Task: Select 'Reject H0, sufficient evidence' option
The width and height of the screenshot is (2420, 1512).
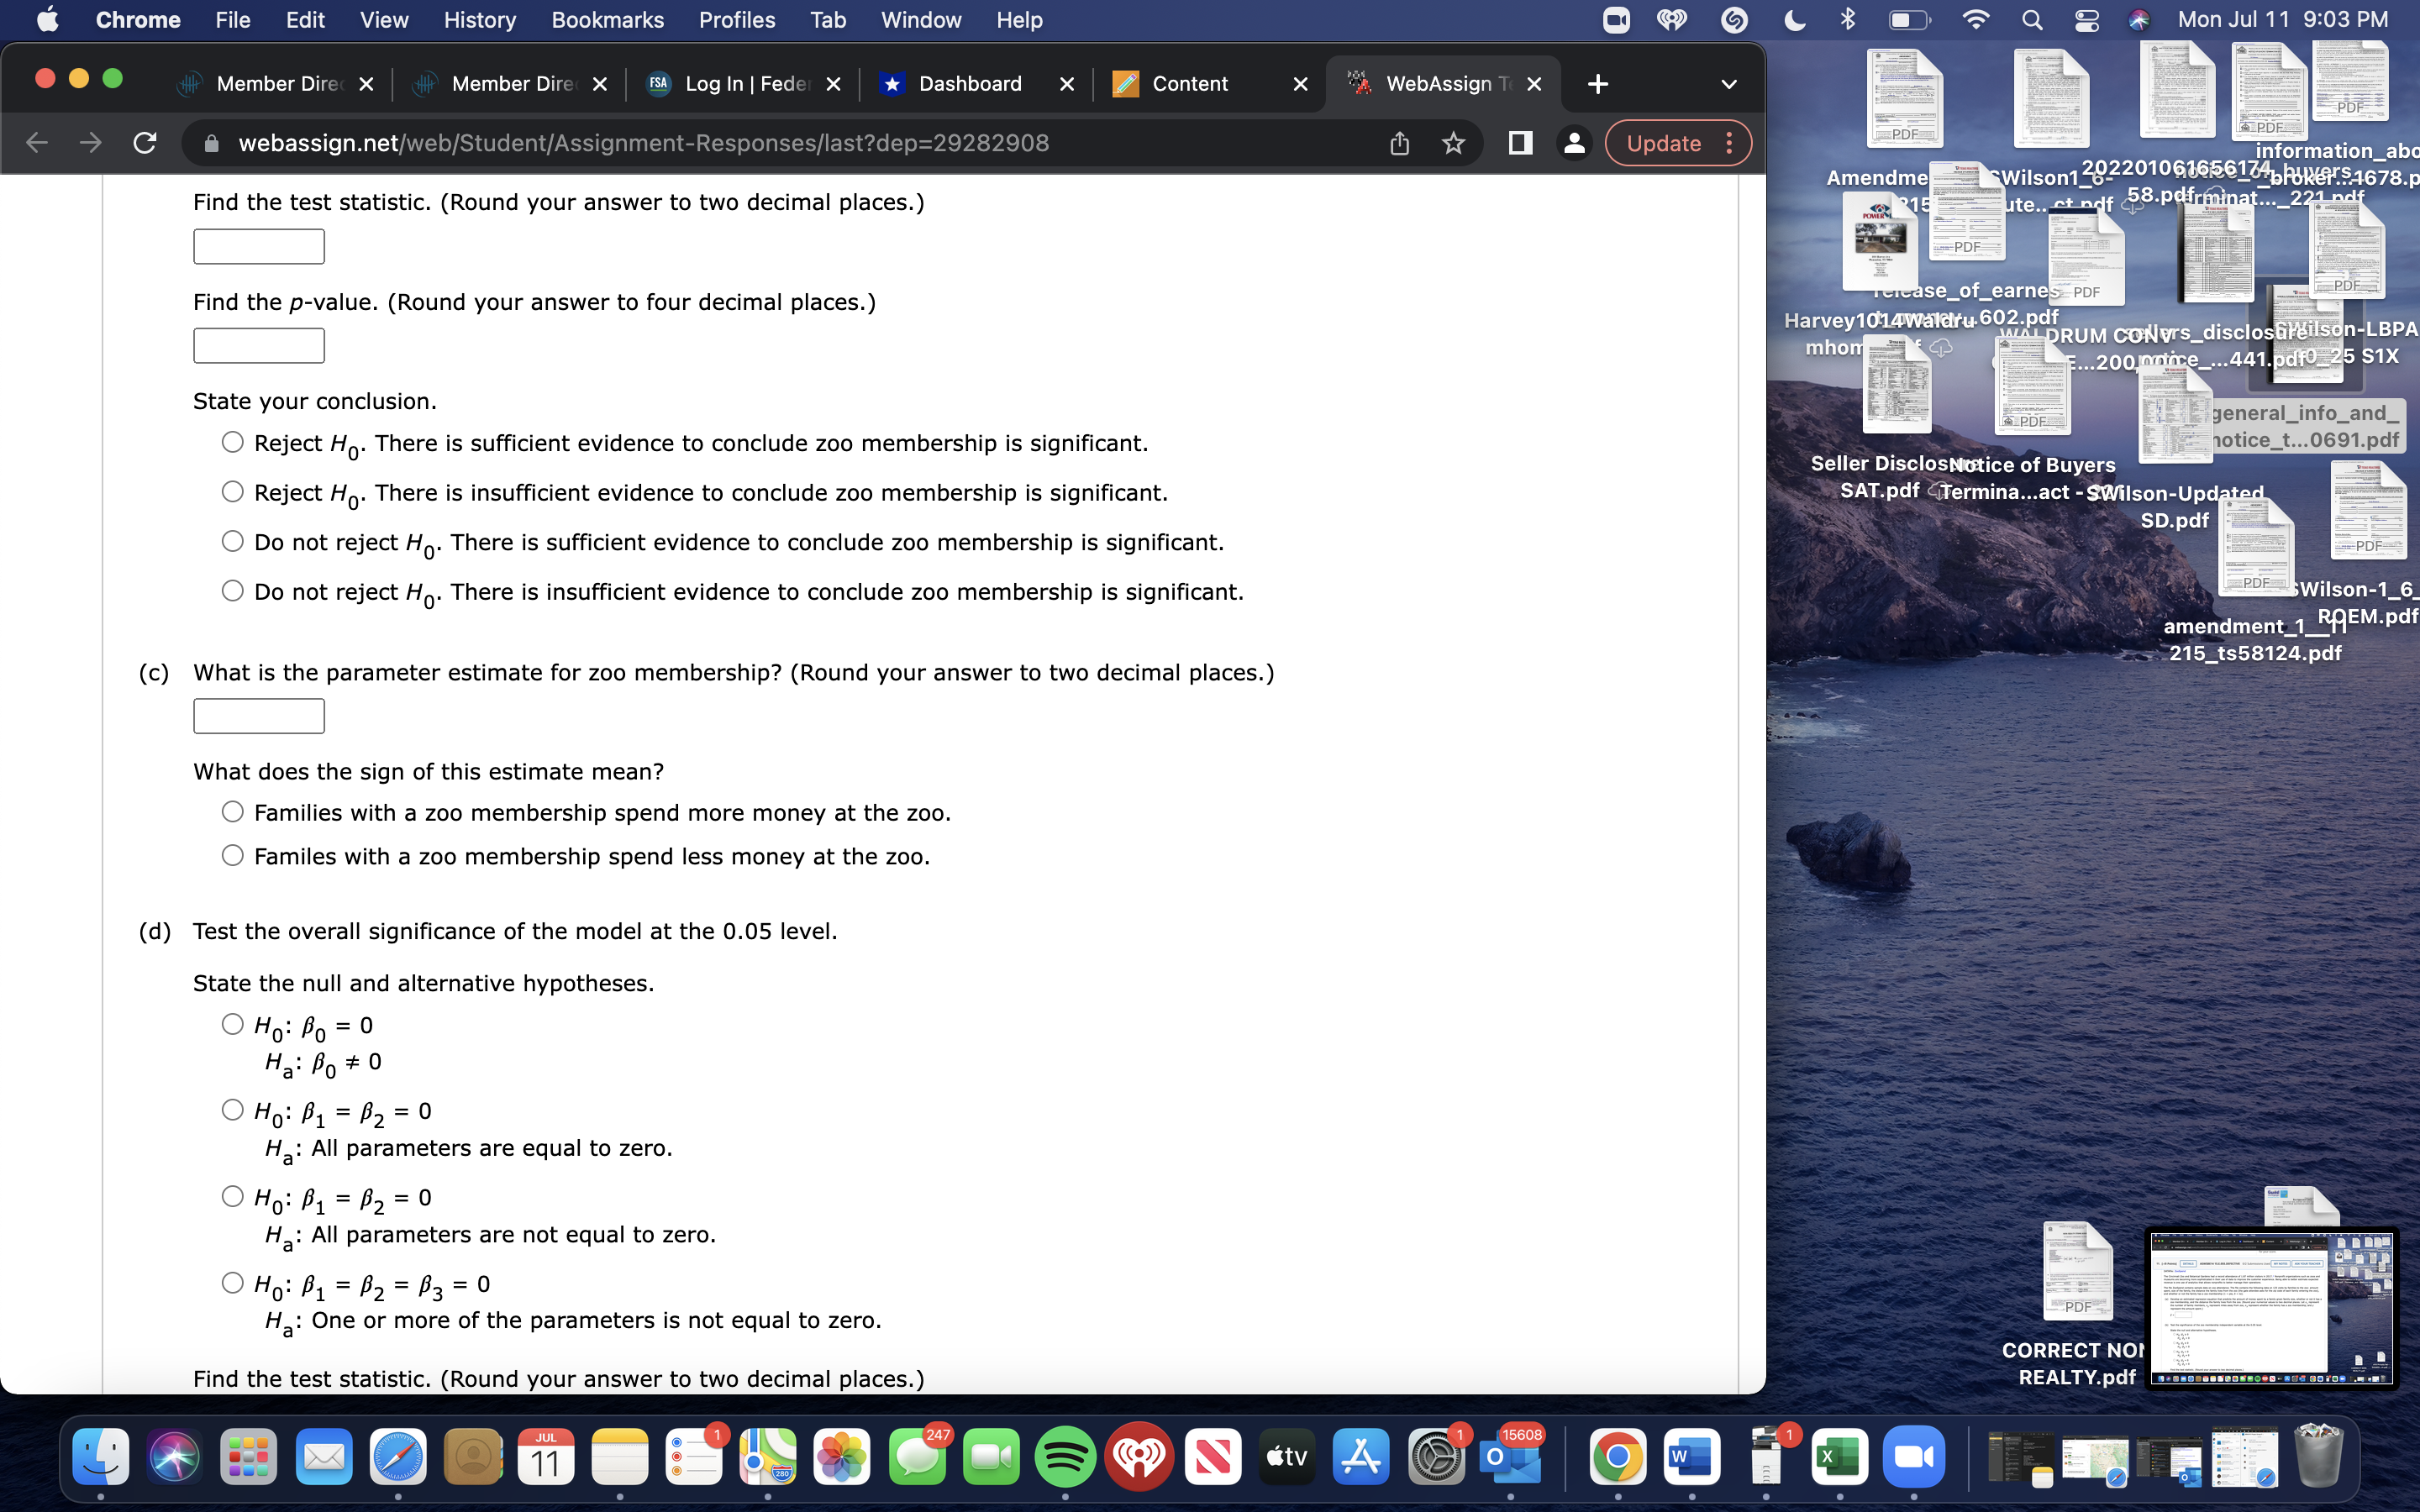Action: point(233,442)
